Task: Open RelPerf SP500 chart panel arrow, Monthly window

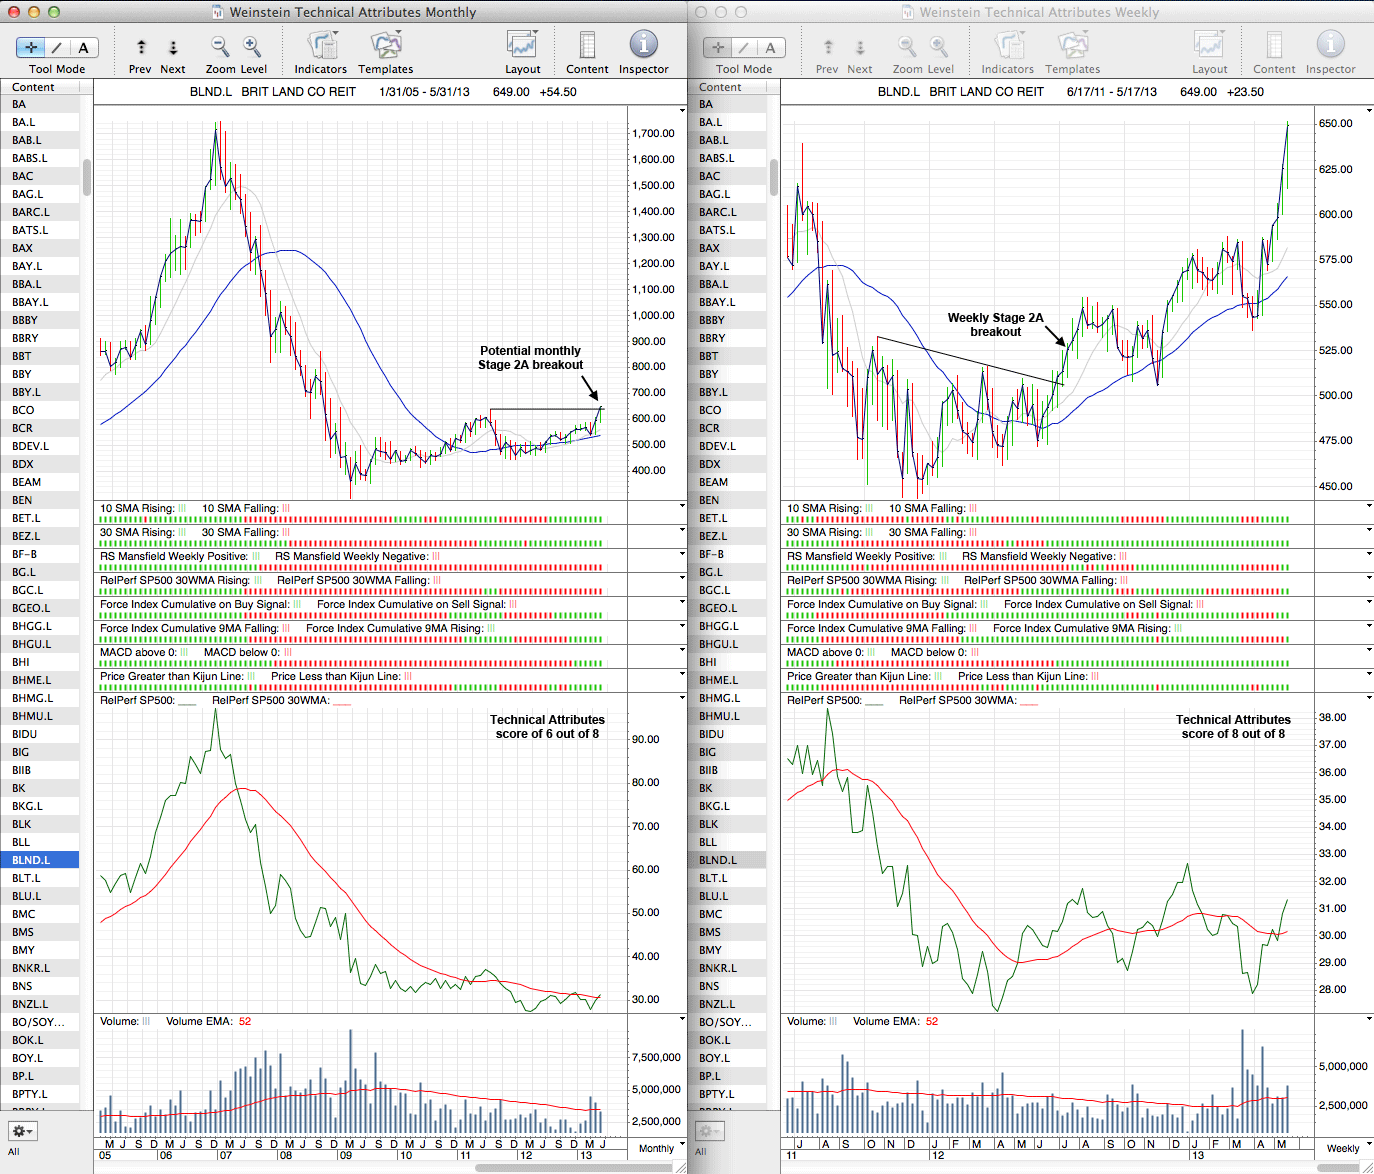Action: (x=682, y=698)
